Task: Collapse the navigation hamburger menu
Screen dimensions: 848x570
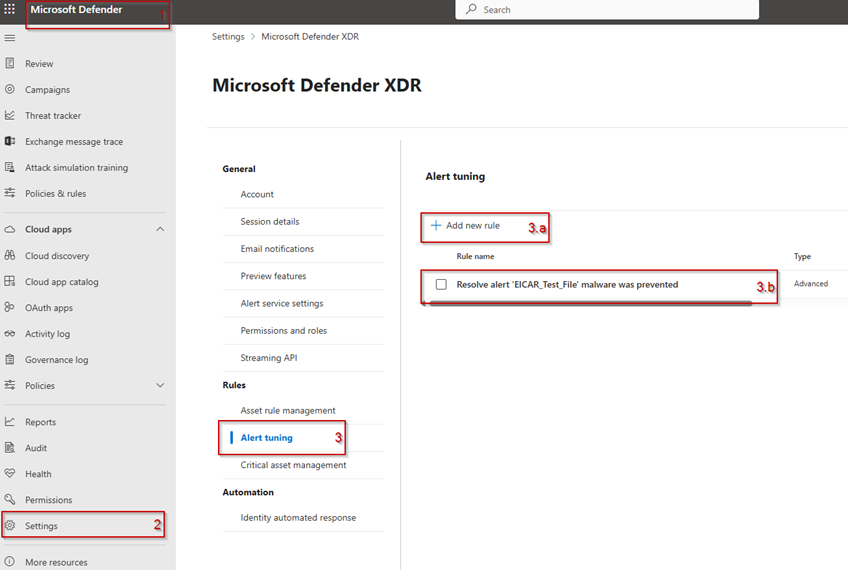Action: click(x=9, y=38)
